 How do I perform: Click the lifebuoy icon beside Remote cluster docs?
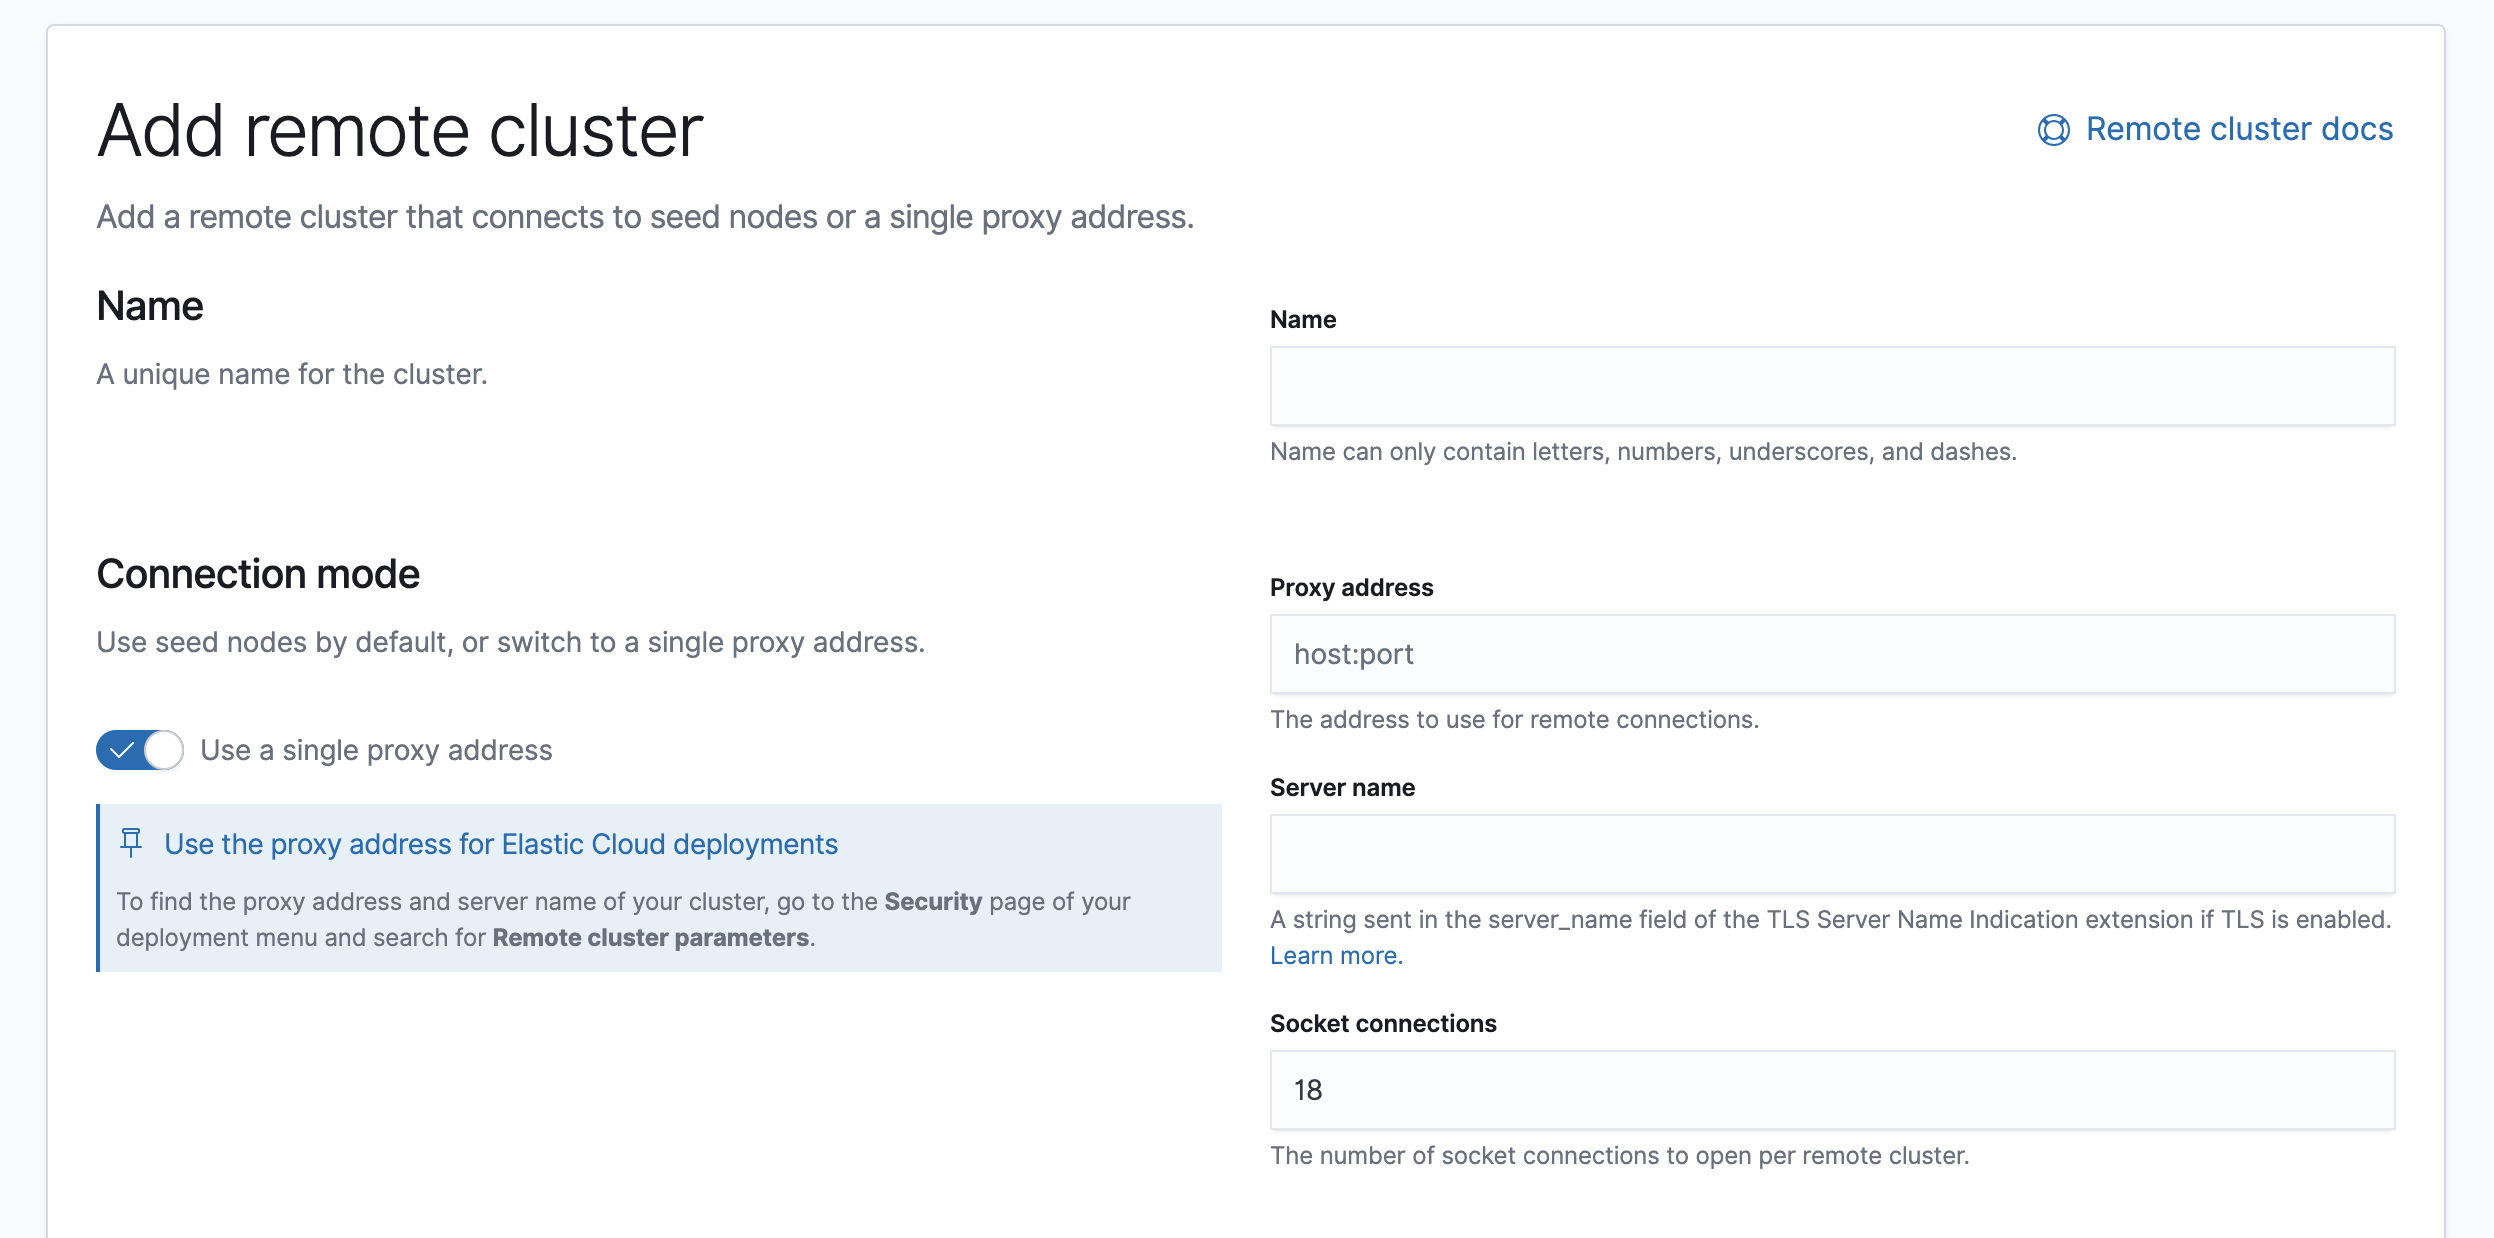coord(2053,130)
